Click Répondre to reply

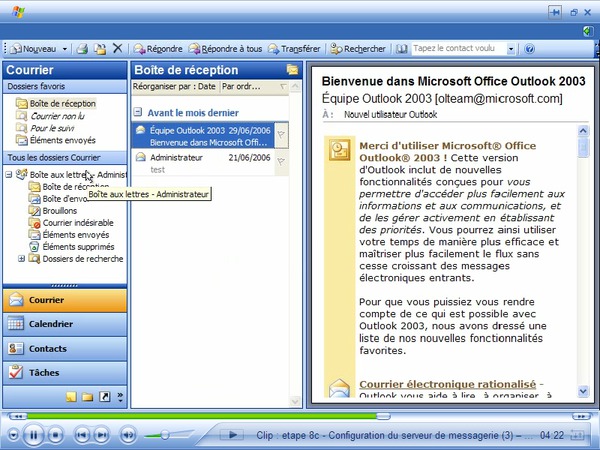158,49
